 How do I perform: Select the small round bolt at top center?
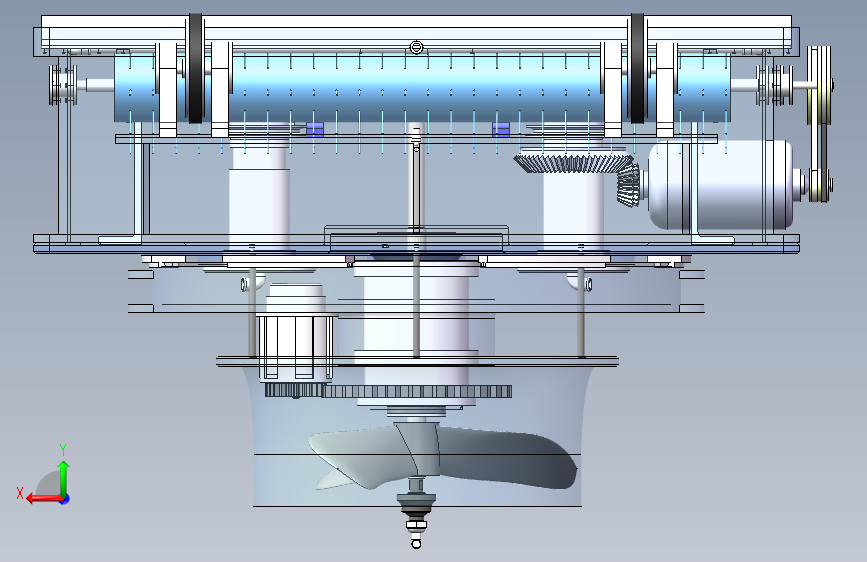coord(416,48)
